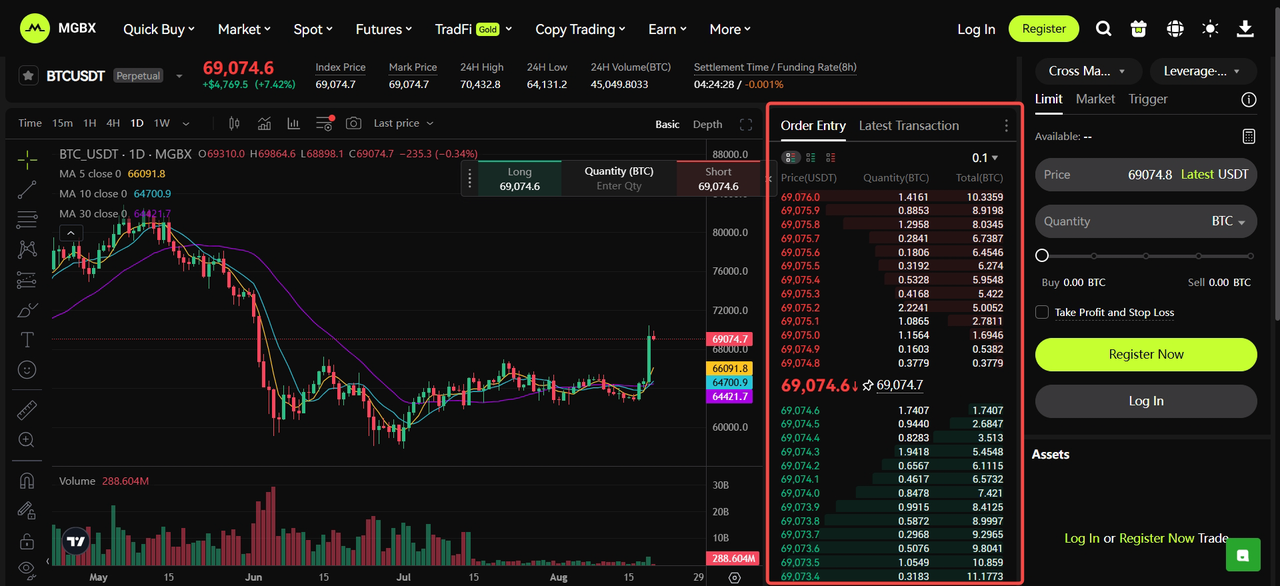This screenshot has width=1280, height=586.
Task: Click the quantity slider handle
Action: (x=1042, y=256)
